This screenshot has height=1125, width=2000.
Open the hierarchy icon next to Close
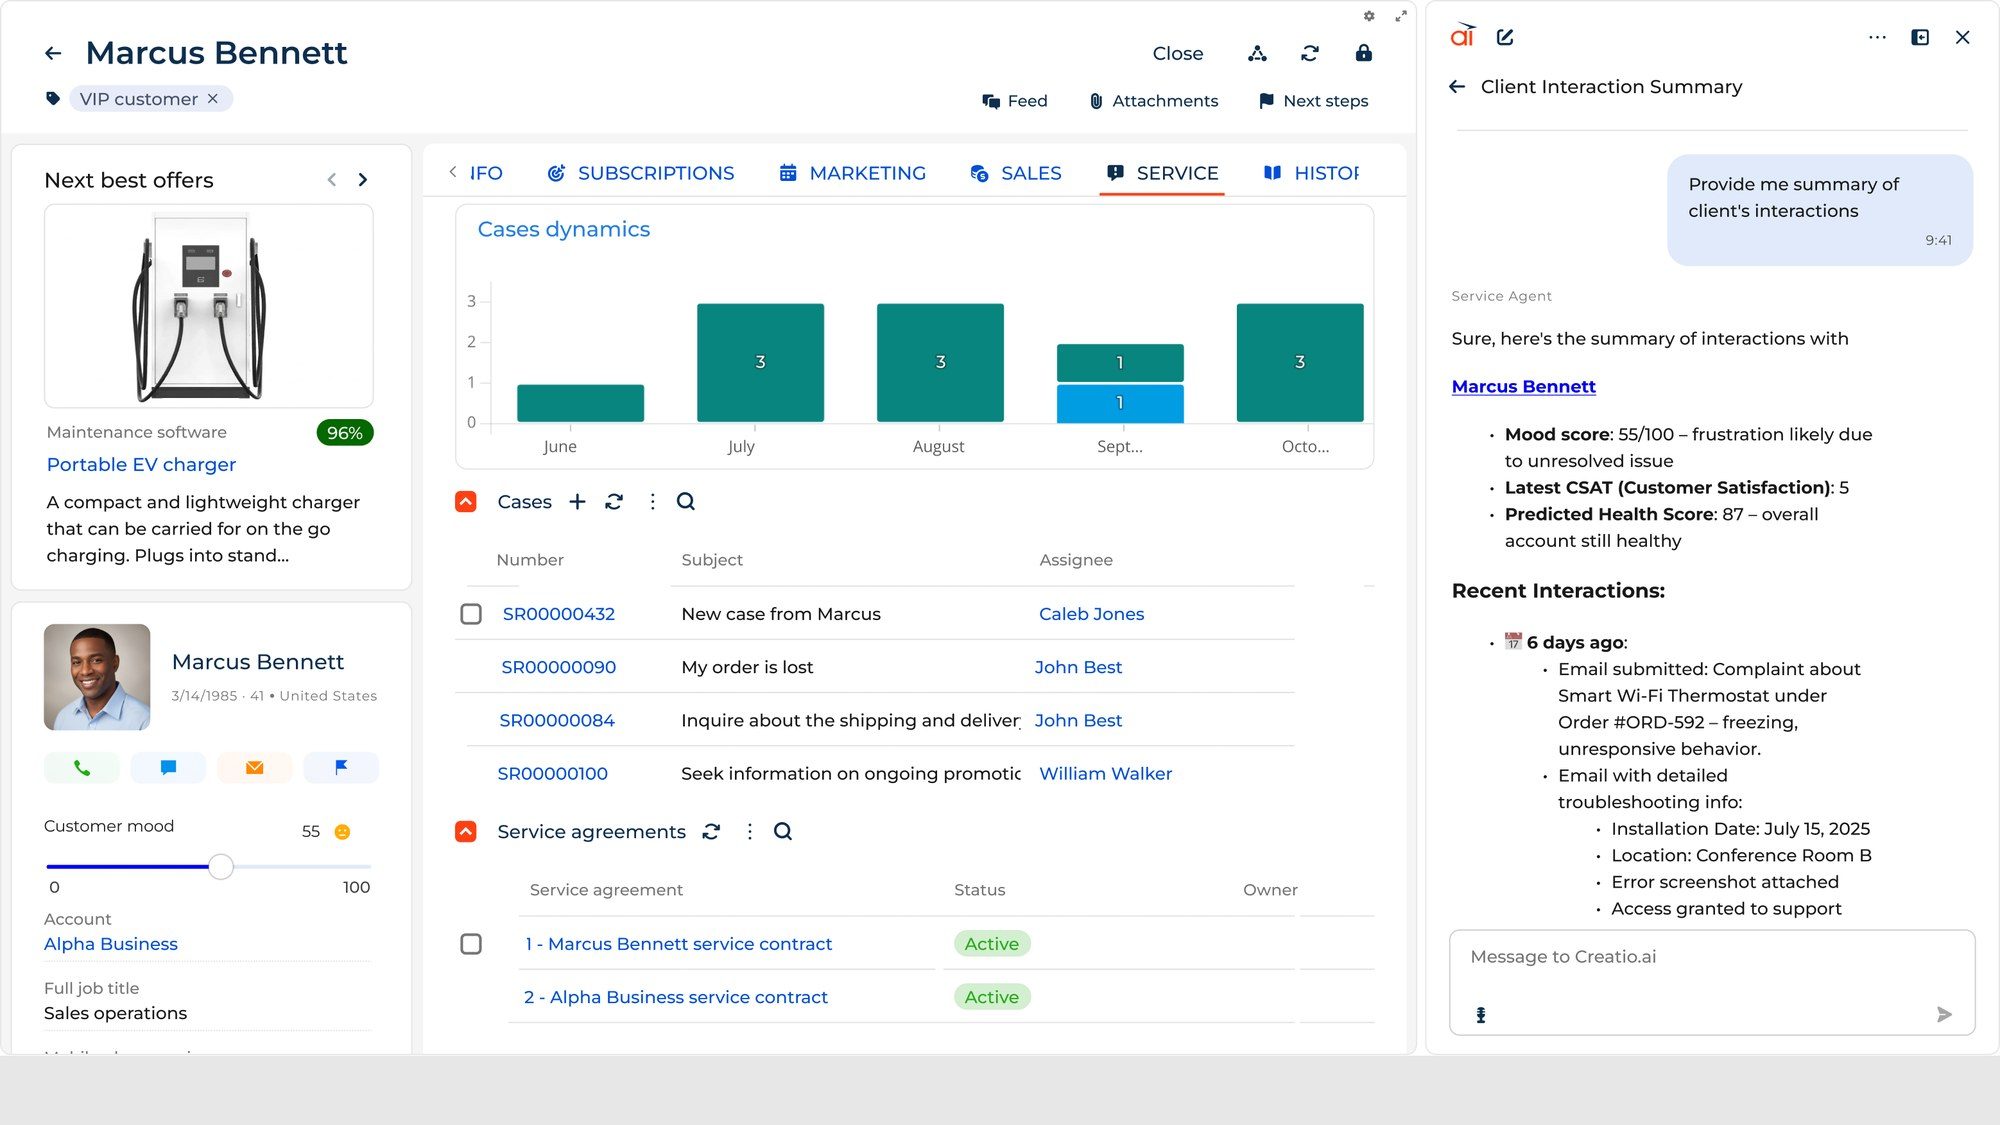(1257, 53)
